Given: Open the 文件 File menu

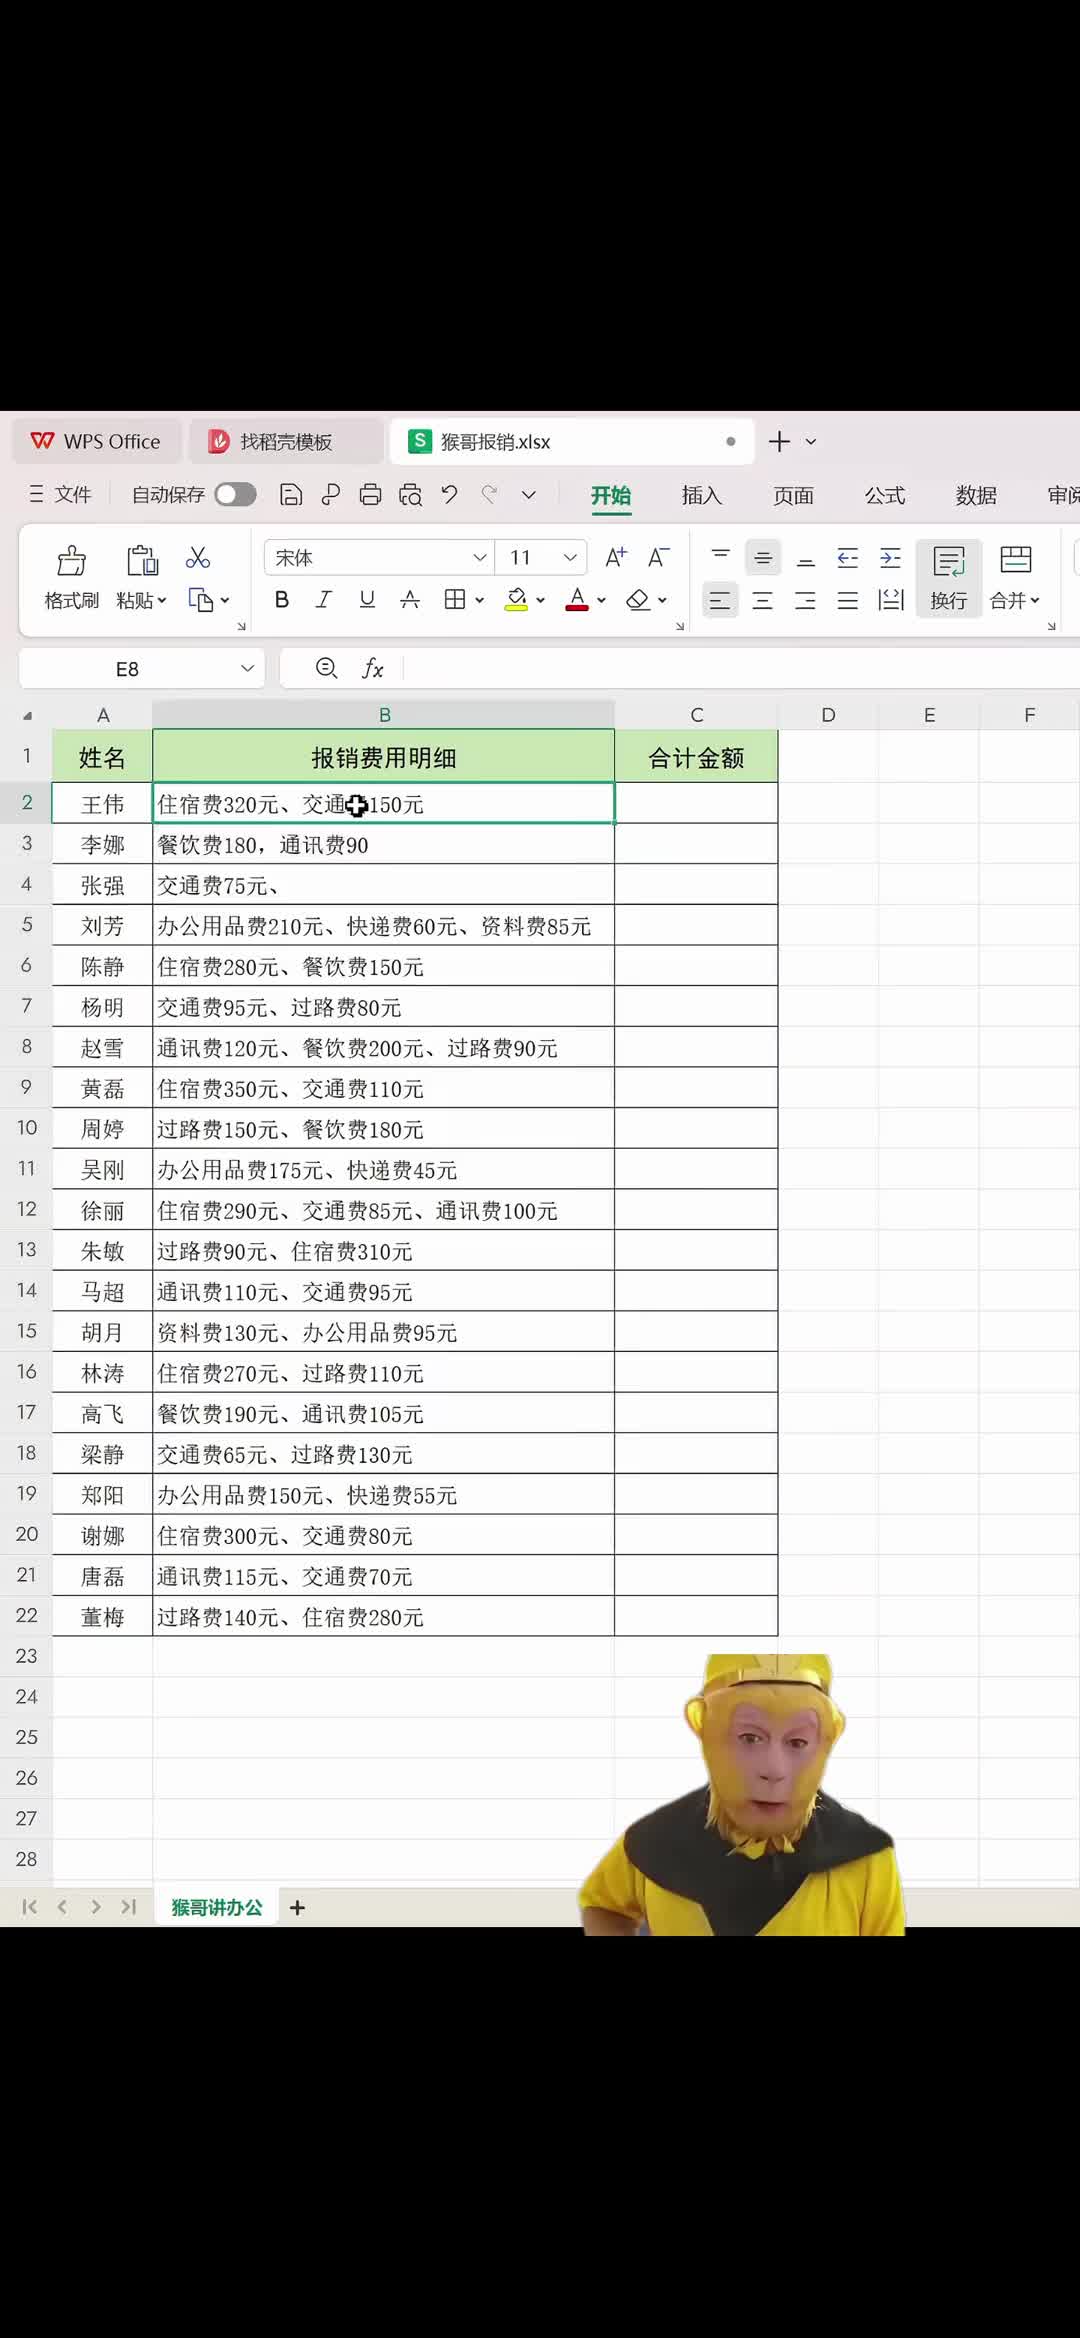Looking at the screenshot, I should tap(61, 494).
